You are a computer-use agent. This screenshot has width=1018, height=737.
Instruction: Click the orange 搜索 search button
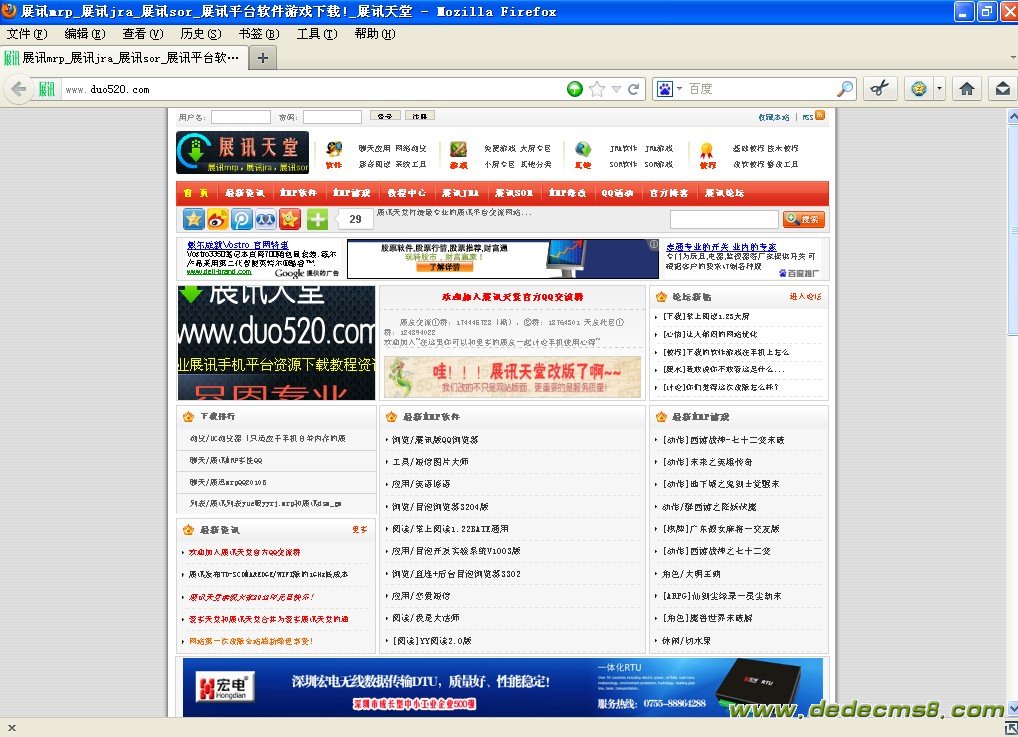804,219
